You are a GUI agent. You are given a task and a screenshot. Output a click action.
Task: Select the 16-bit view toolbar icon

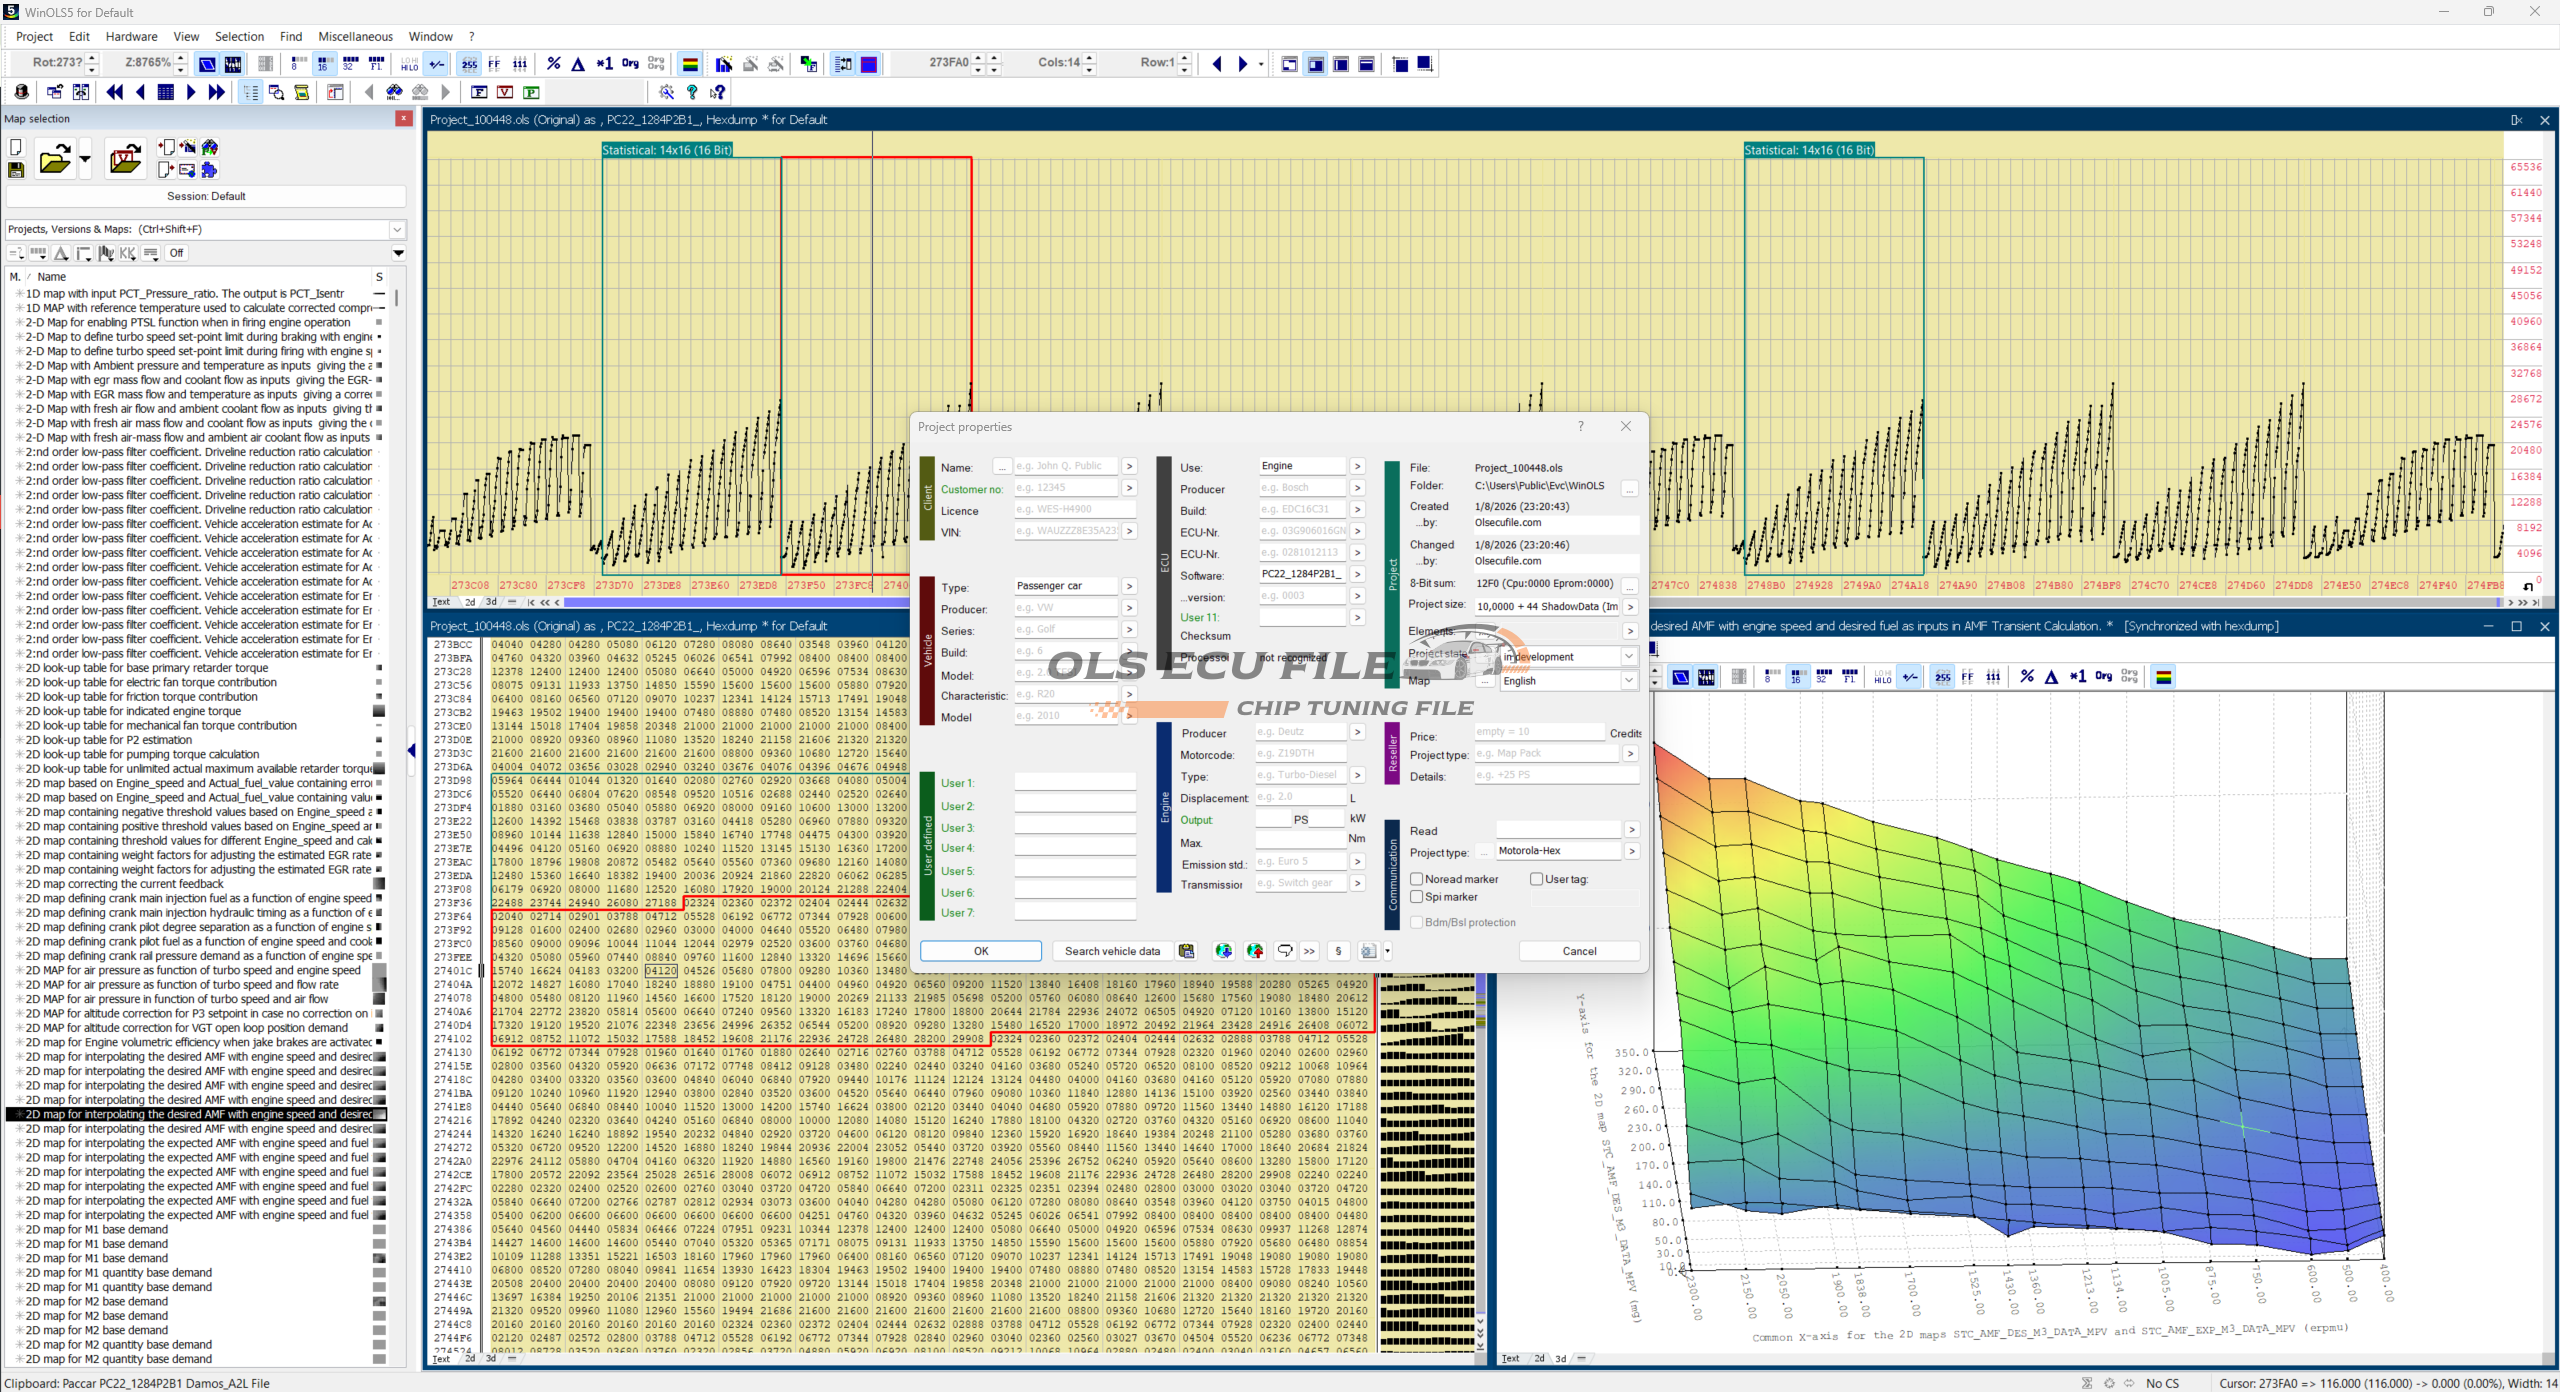323,64
